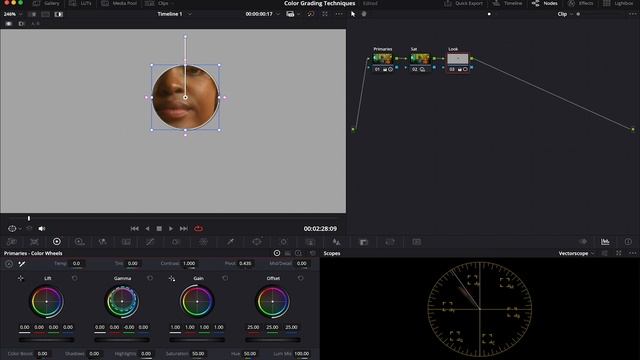
Task: Open the Effects panel
Action: (580, 3)
